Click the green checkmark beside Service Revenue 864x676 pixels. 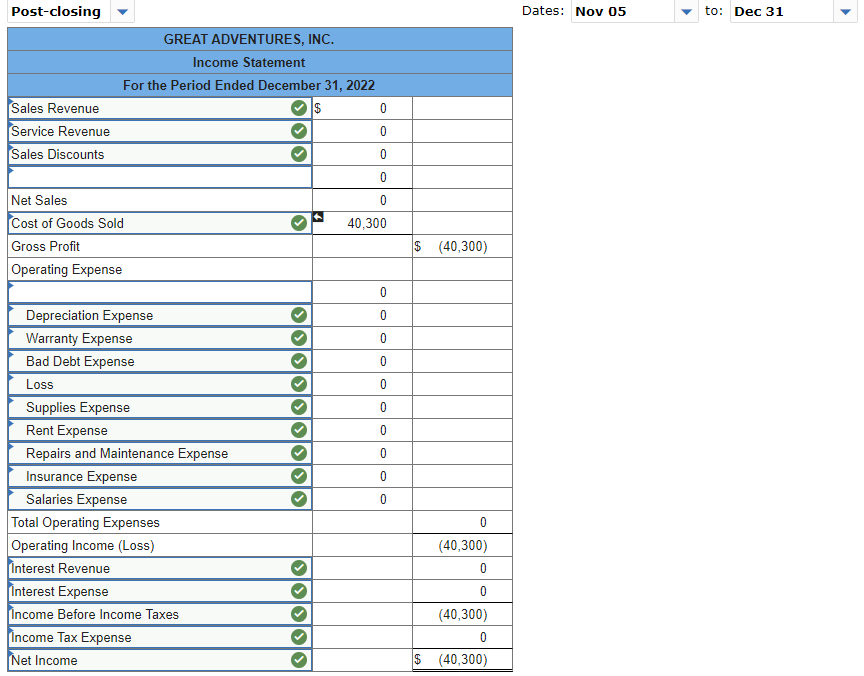pos(297,131)
